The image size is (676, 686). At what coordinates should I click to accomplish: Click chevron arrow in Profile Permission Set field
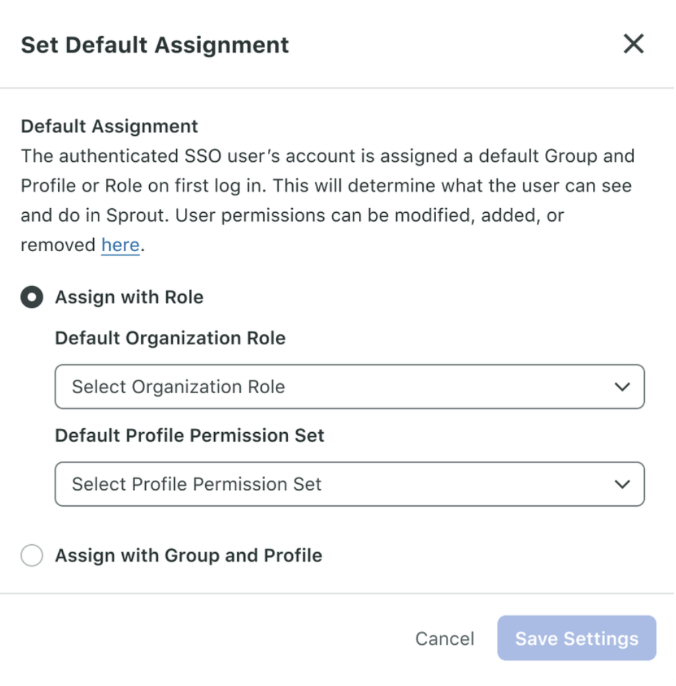pyautogui.click(x=622, y=484)
